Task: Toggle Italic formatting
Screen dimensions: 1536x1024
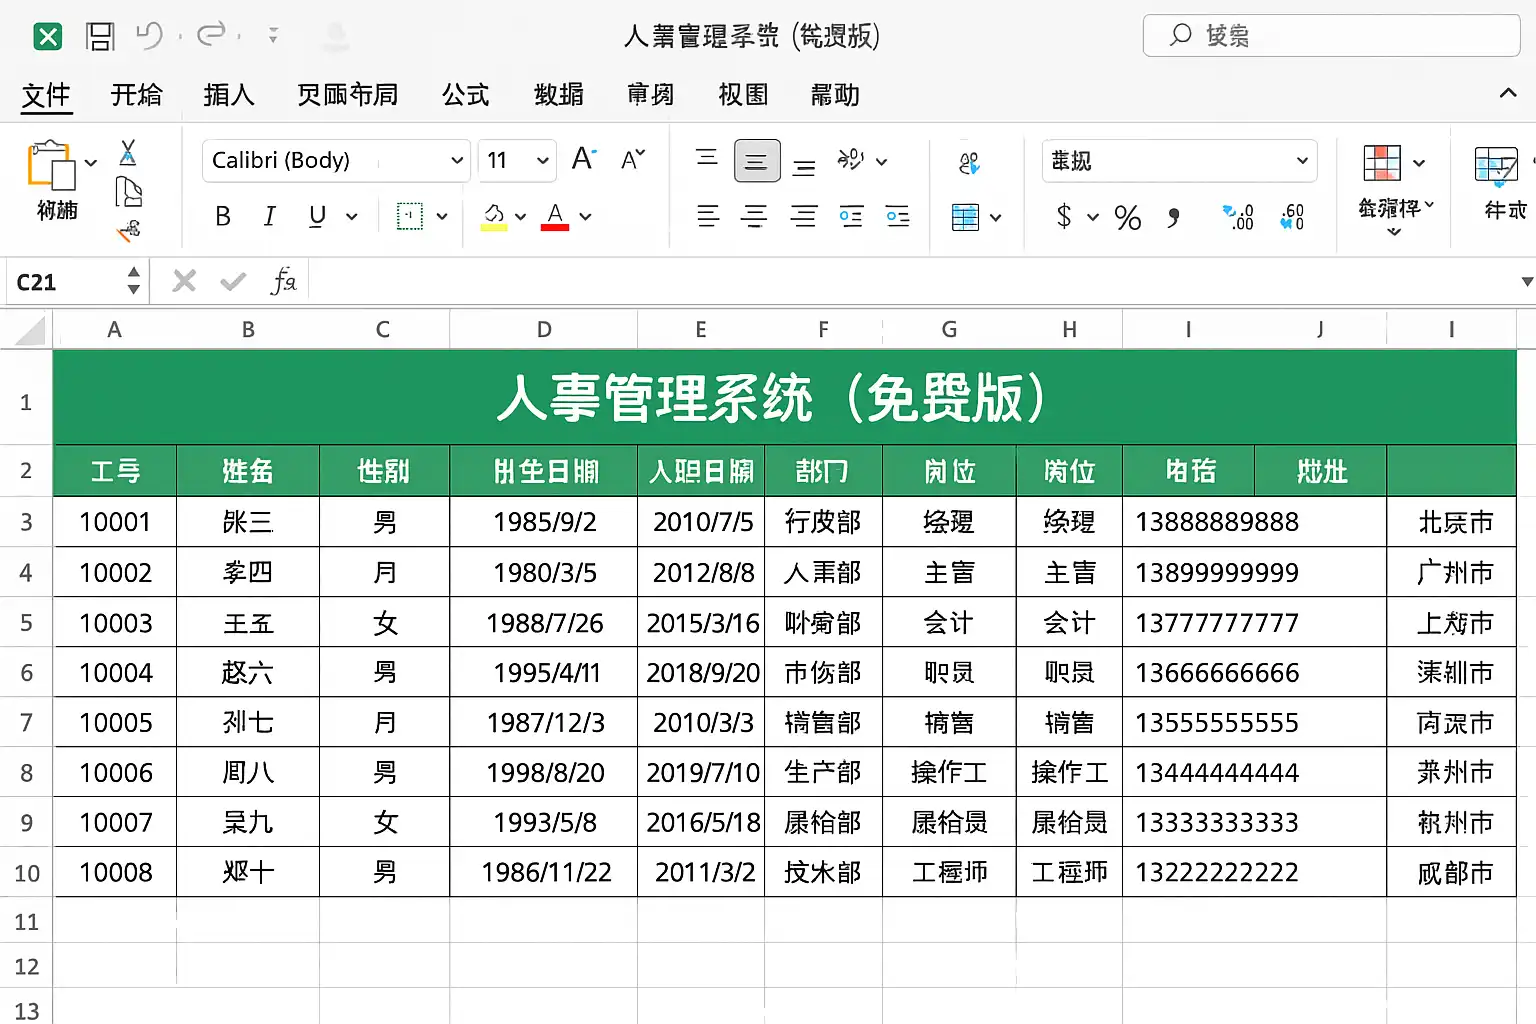Action: point(269,217)
